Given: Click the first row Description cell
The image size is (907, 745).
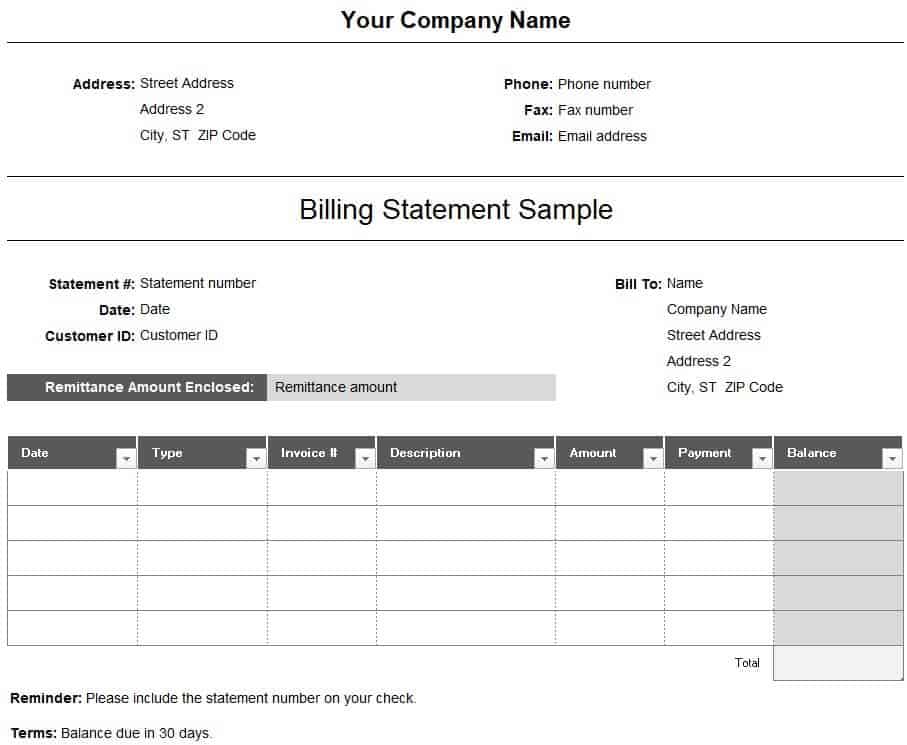Looking at the screenshot, I should pyautogui.click(x=466, y=488).
